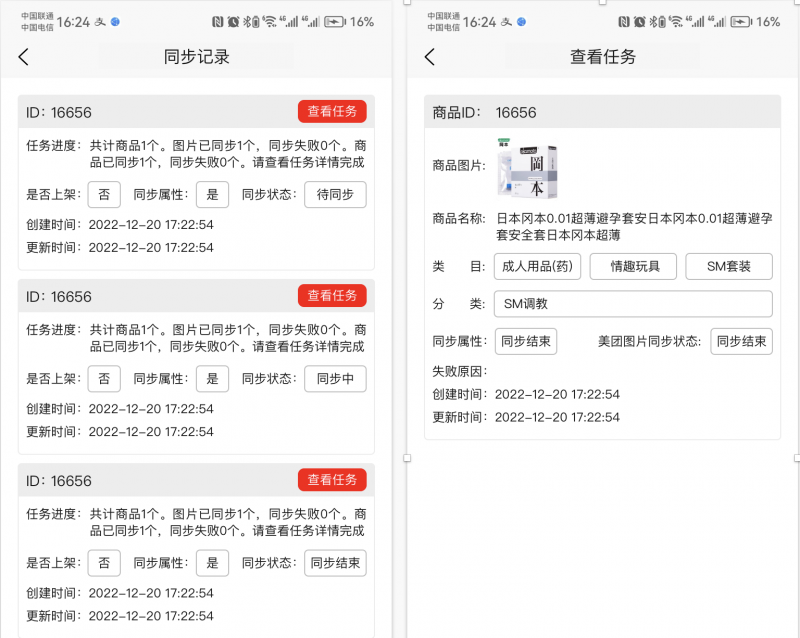The image size is (800, 638).
Task: Click the 失败原因 label
Action: coord(459,372)
